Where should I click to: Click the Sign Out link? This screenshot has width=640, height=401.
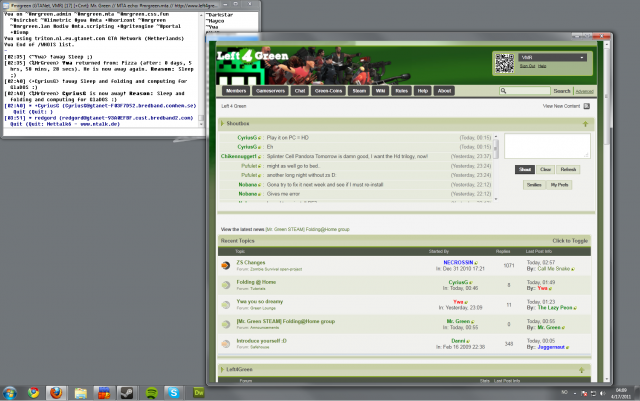coord(527,66)
